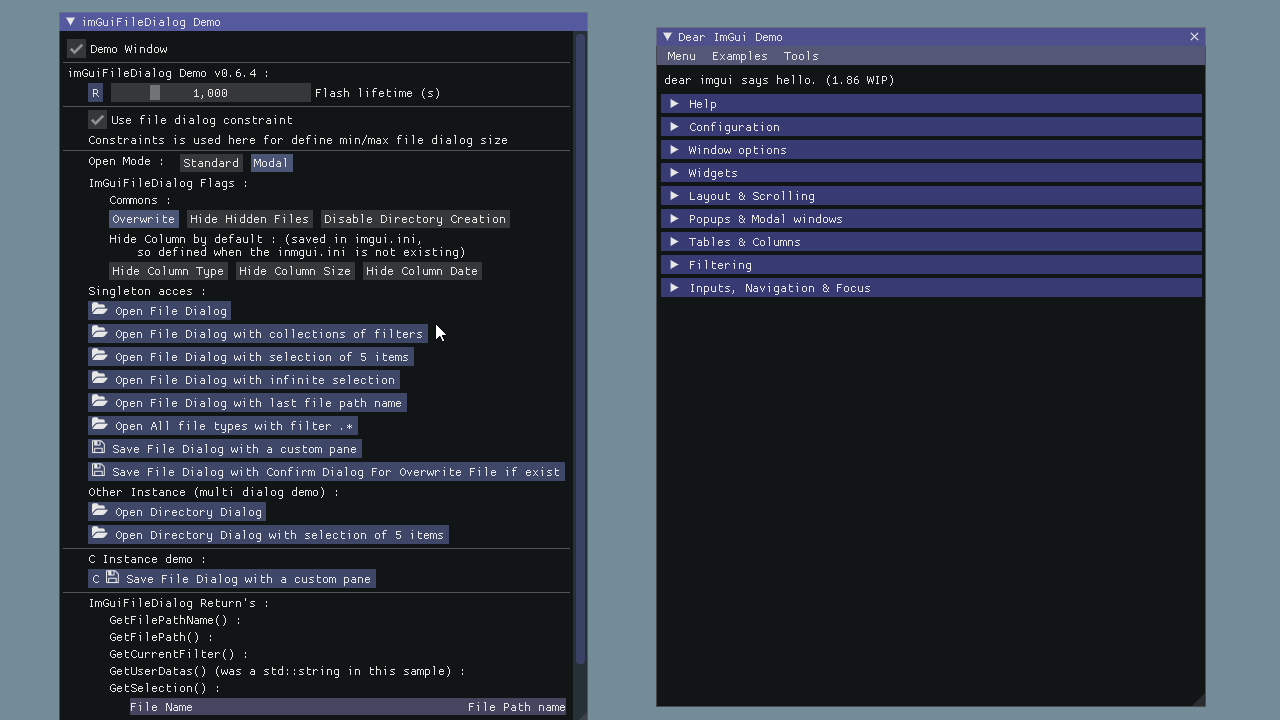Screen dimensions: 1280x720
Task: Click the save icon in the C Instance demo row
Action: click(x=110, y=578)
